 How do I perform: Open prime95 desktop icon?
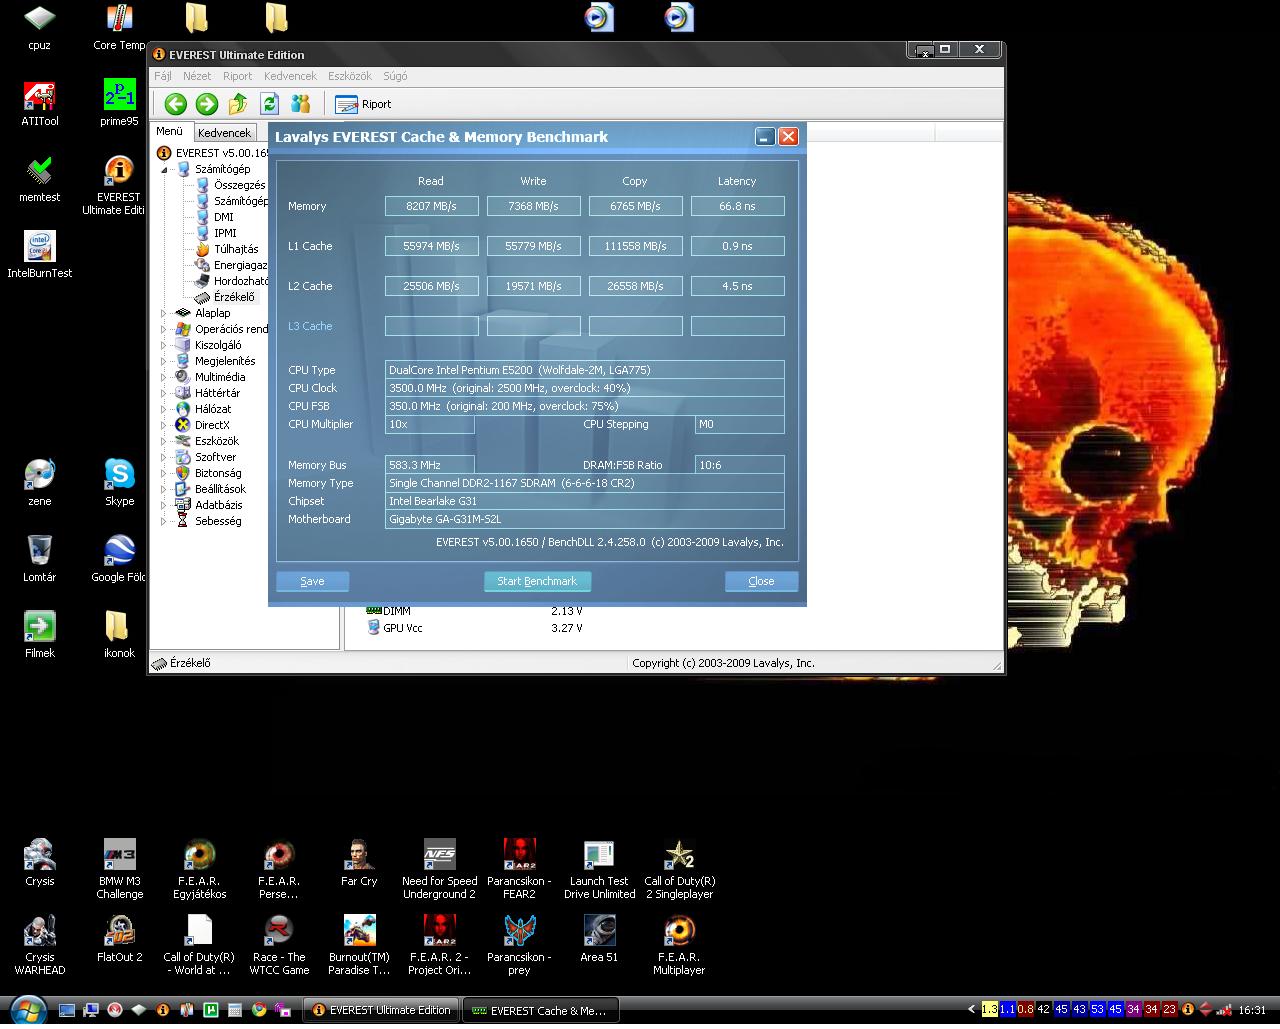click(x=119, y=104)
